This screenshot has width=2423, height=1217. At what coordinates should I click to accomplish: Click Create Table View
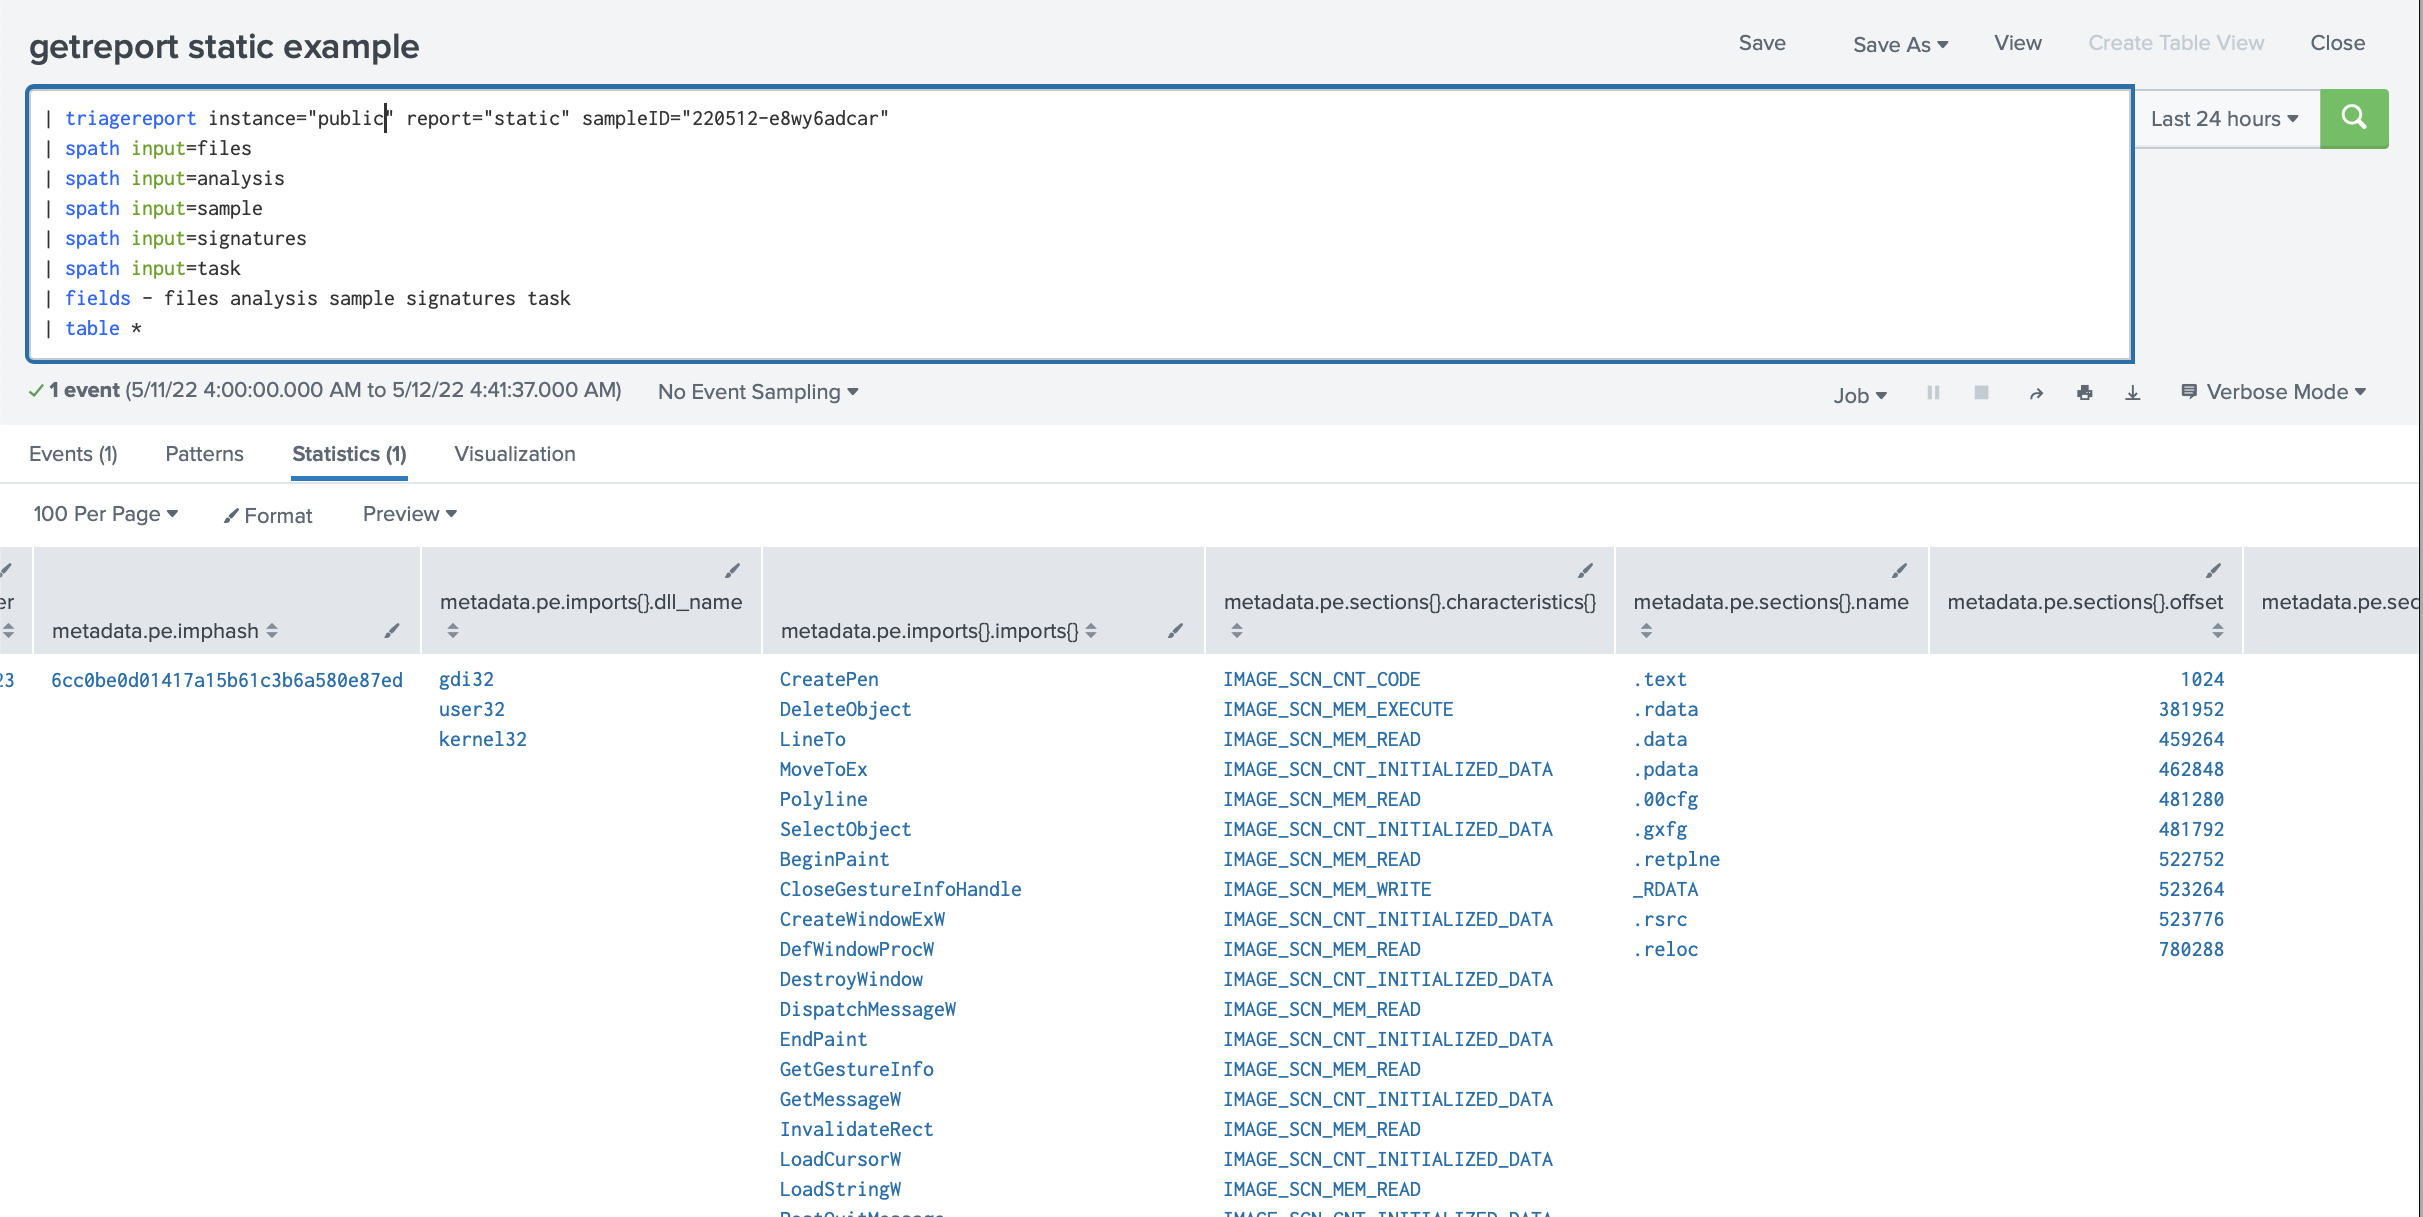pos(2176,43)
